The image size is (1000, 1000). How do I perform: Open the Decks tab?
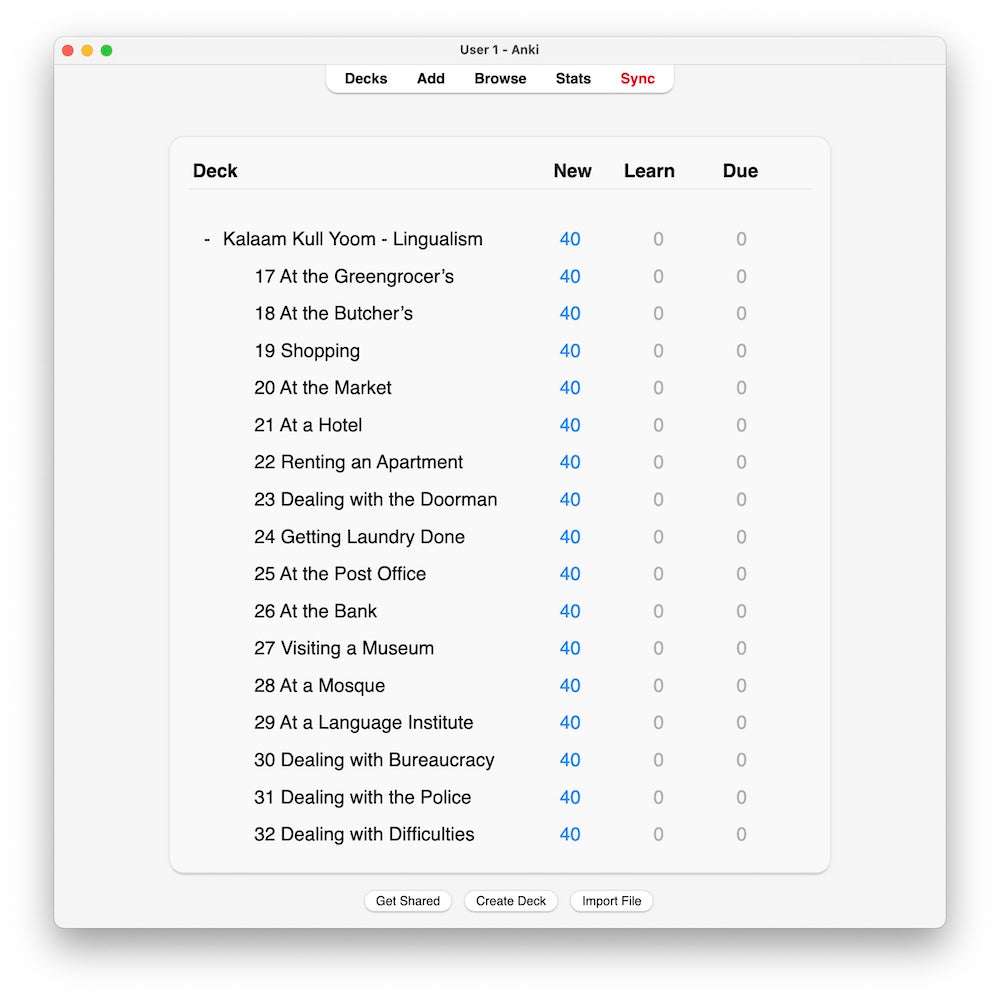(x=366, y=79)
